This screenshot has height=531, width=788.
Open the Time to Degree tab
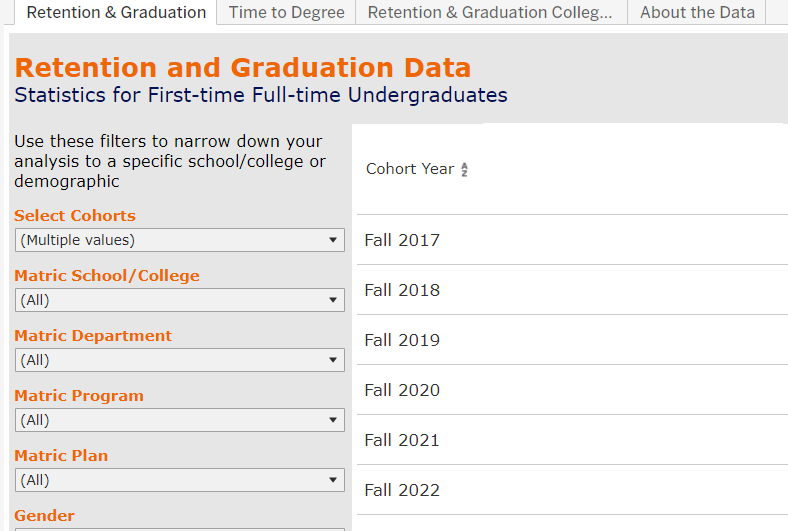pyautogui.click(x=286, y=13)
